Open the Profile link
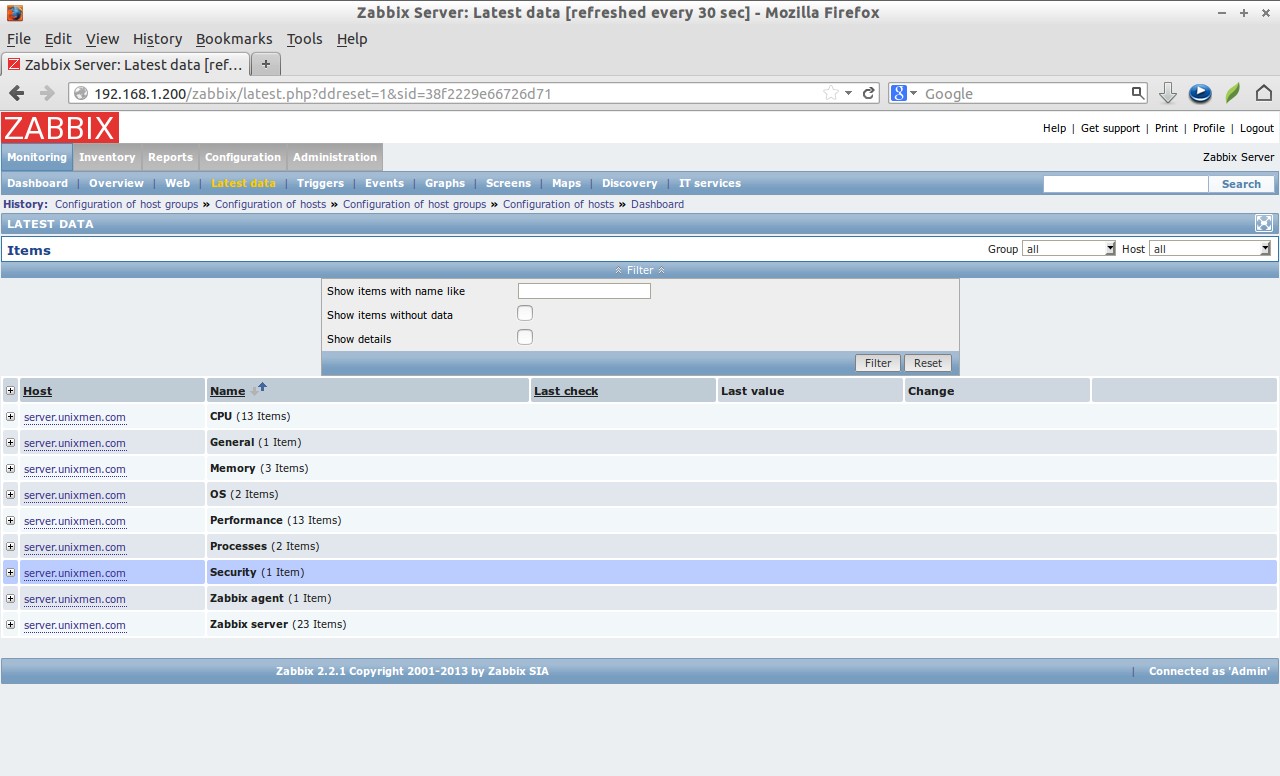1280x776 pixels. pyautogui.click(x=1209, y=128)
